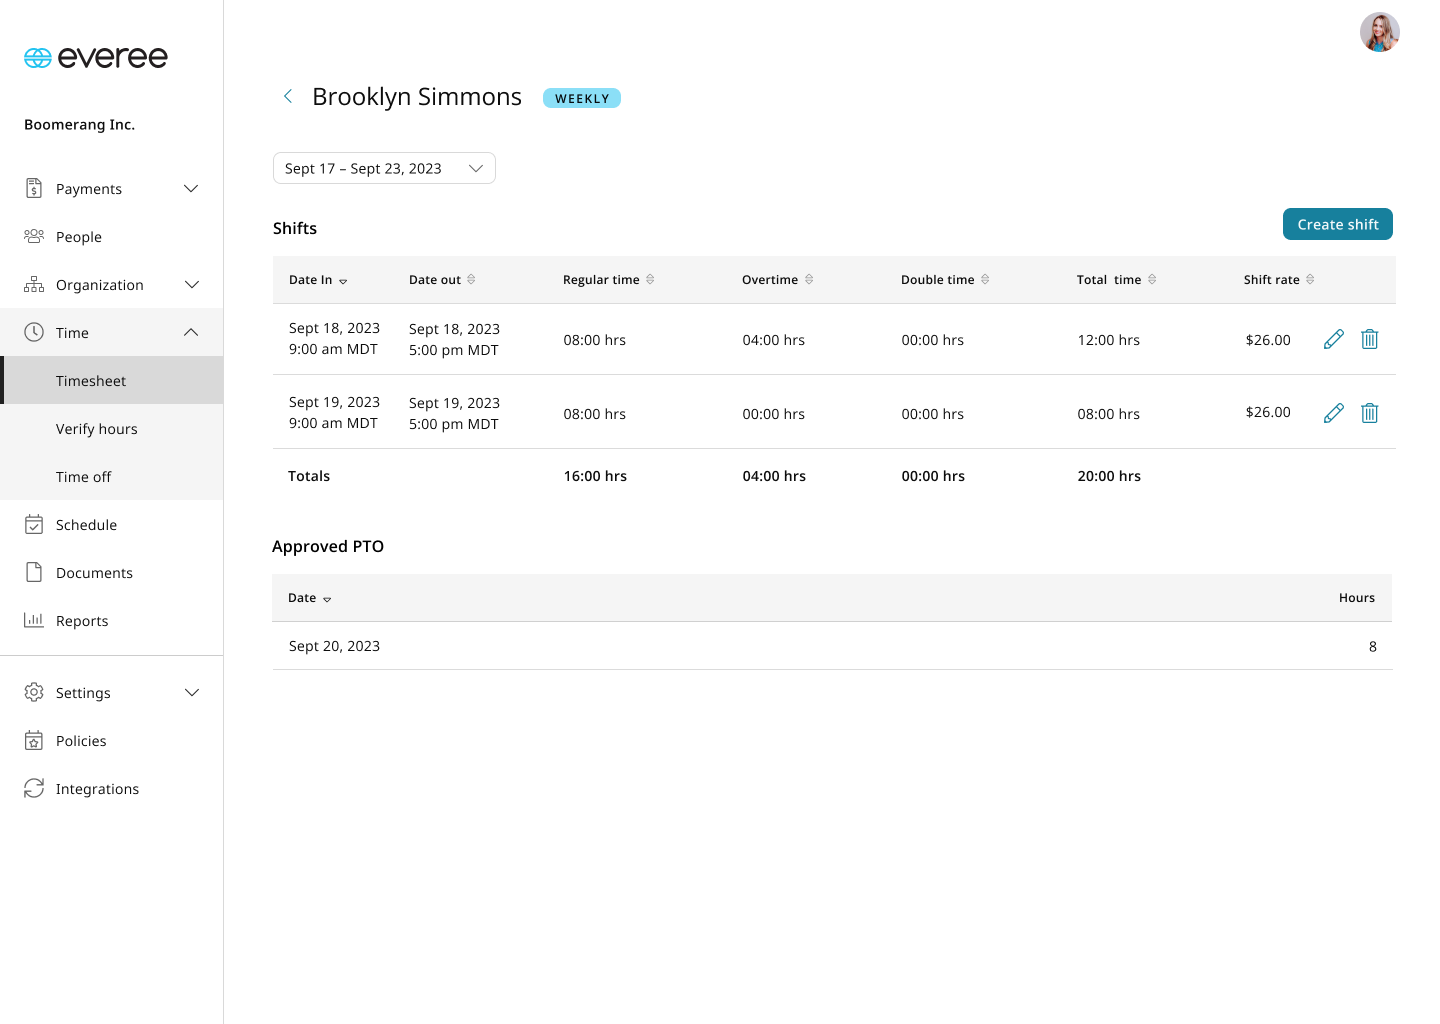Expand the Payments menu
This screenshot has width=1440, height=1024.
click(x=112, y=189)
